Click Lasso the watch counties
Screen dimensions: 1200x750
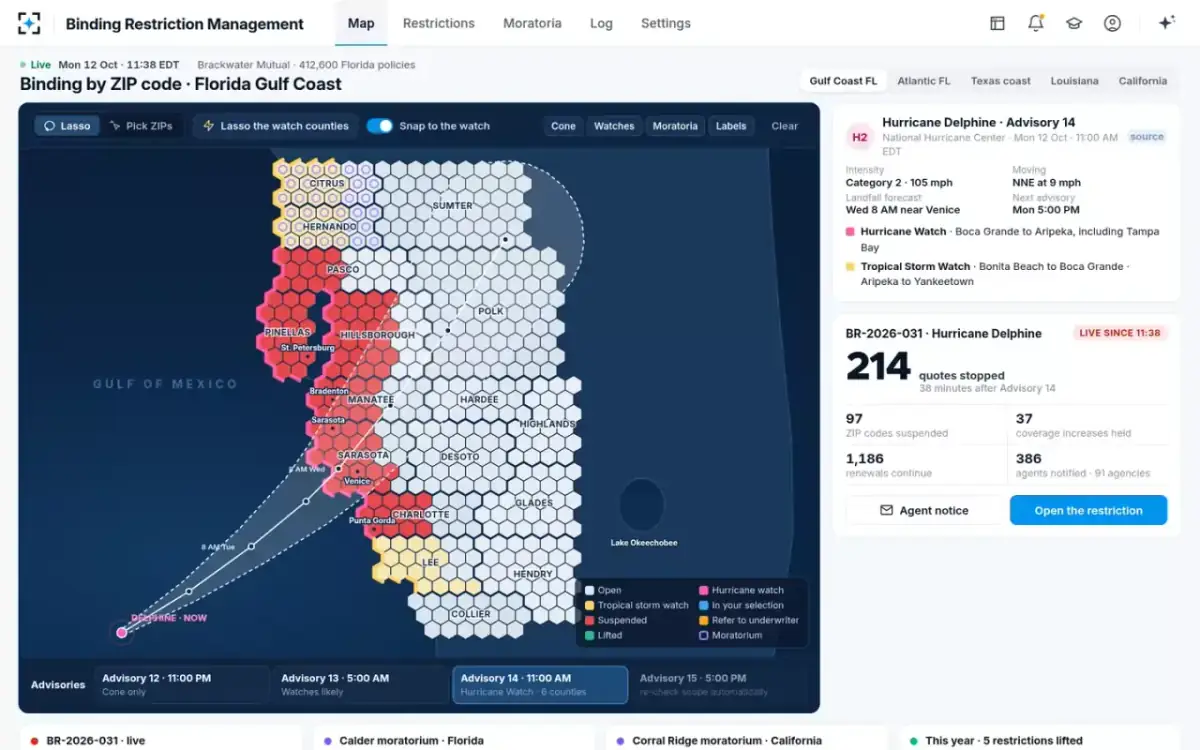tap(275, 126)
